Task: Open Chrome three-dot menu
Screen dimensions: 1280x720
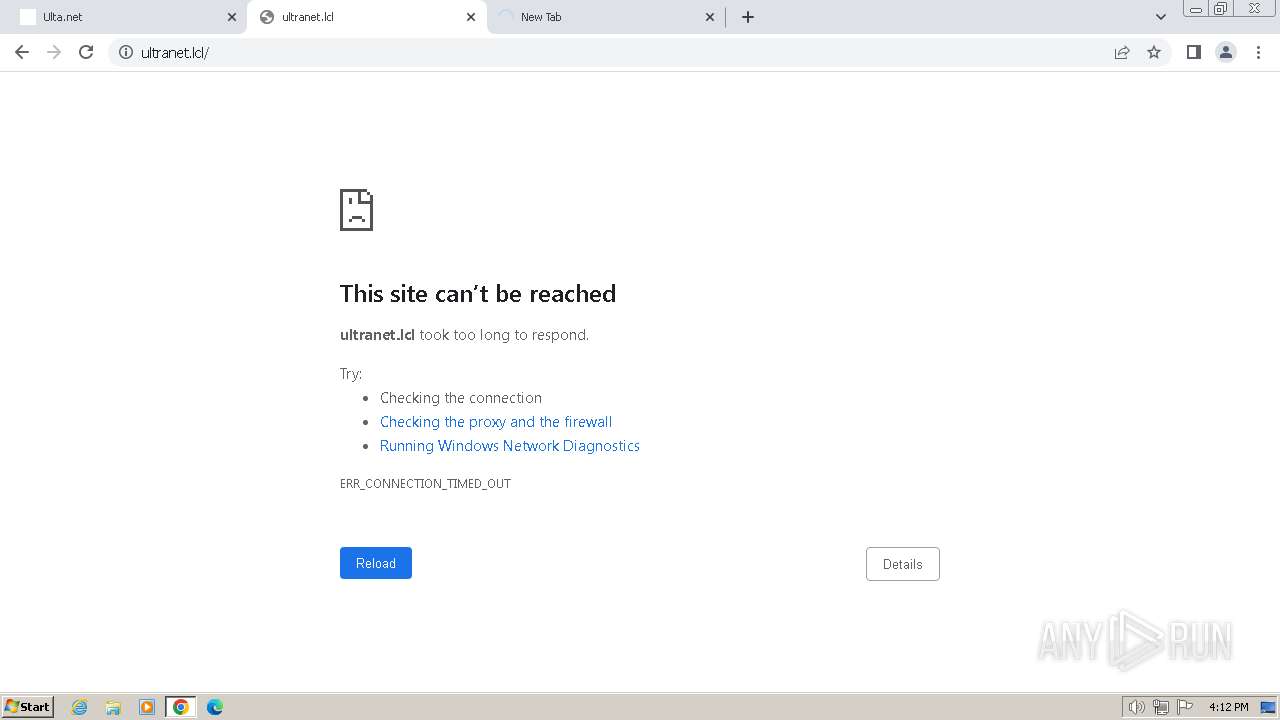Action: coord(1258,52)
